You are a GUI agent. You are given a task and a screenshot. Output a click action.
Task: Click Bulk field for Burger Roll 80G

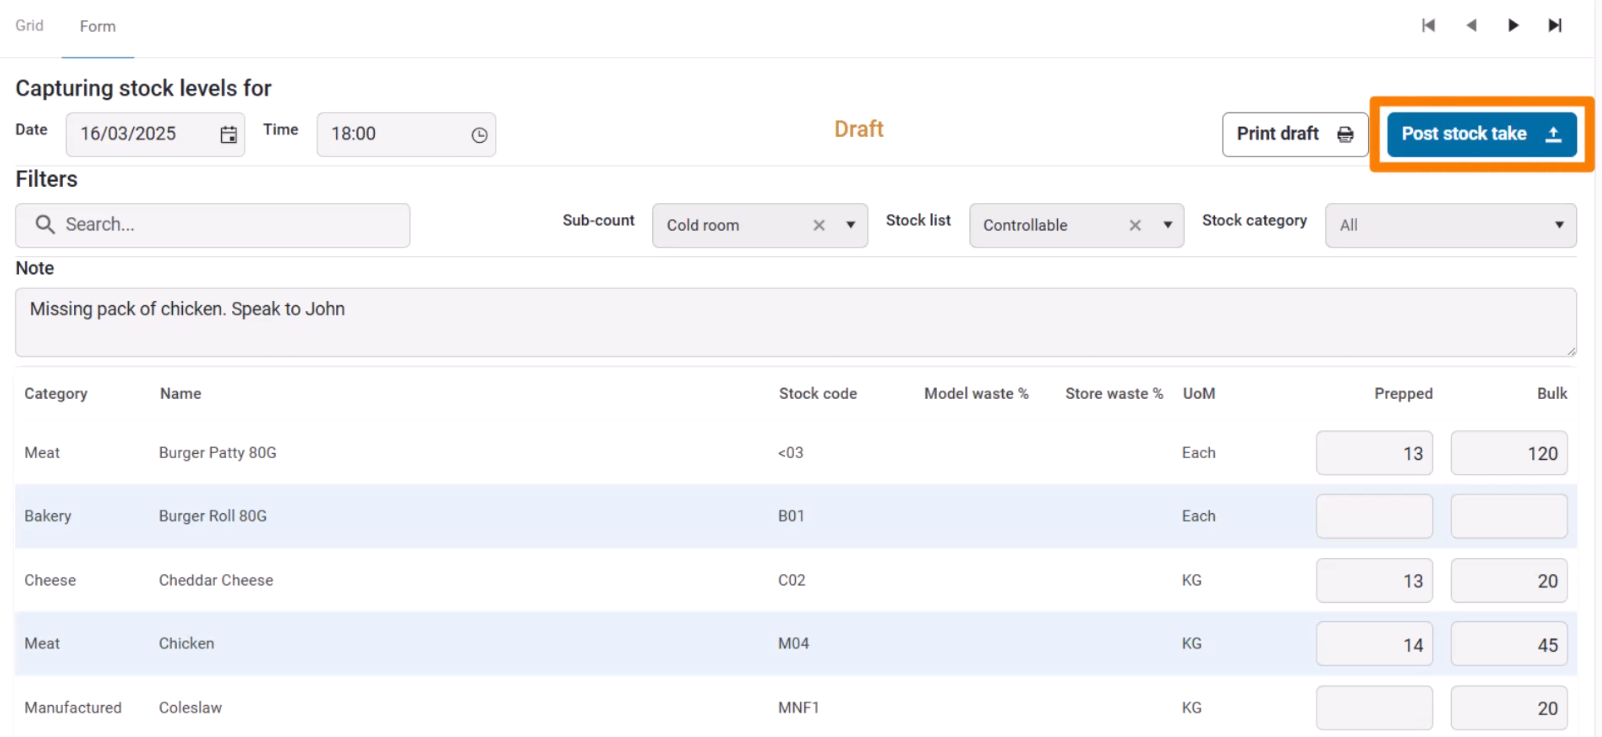1509,516
